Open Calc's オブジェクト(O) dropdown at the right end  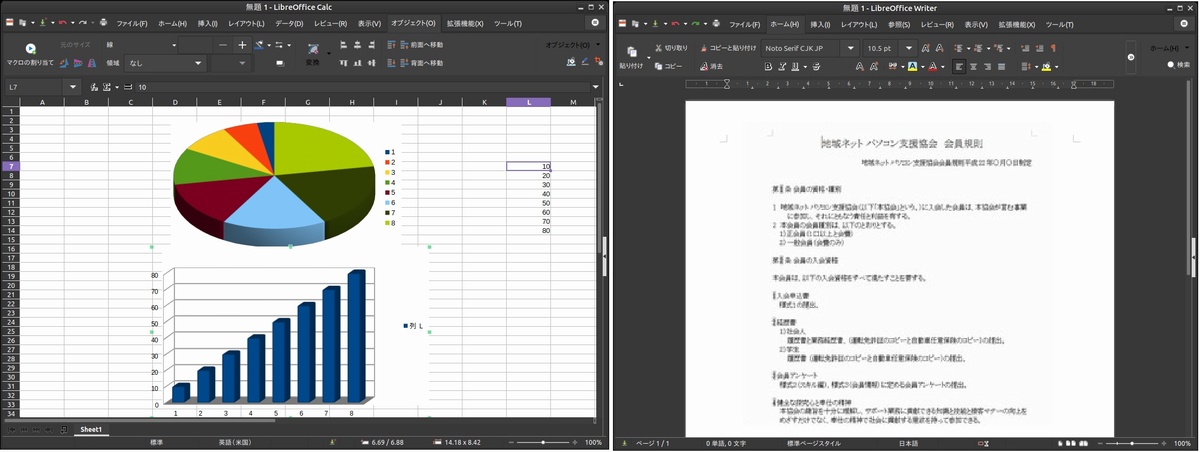tap(573, 45)
